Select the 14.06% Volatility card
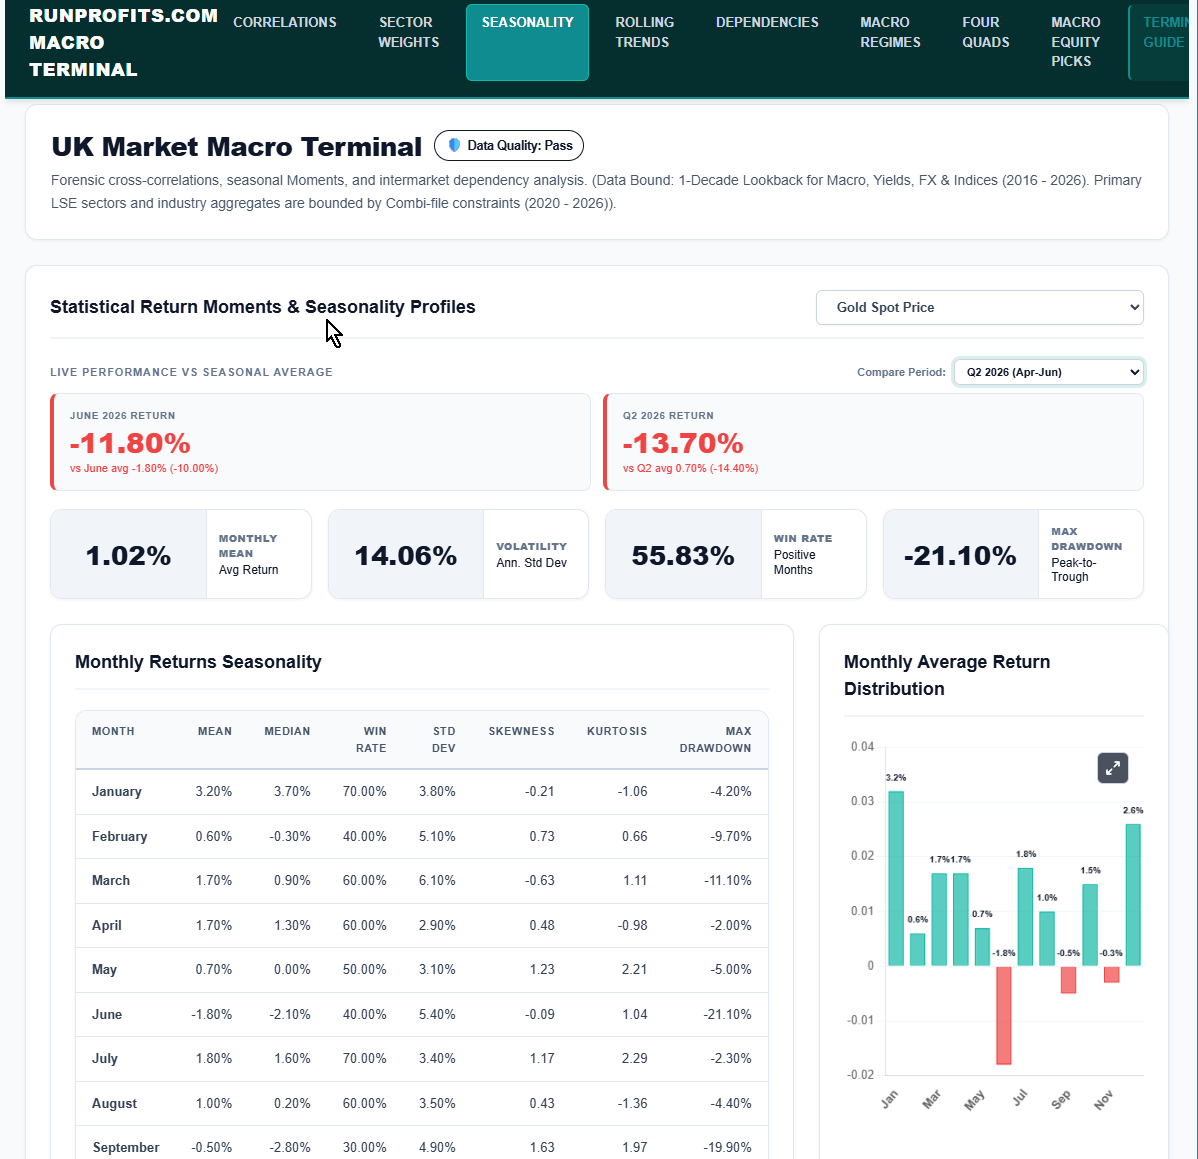The image size is (1198, 1159). click(x=458, y=554)
